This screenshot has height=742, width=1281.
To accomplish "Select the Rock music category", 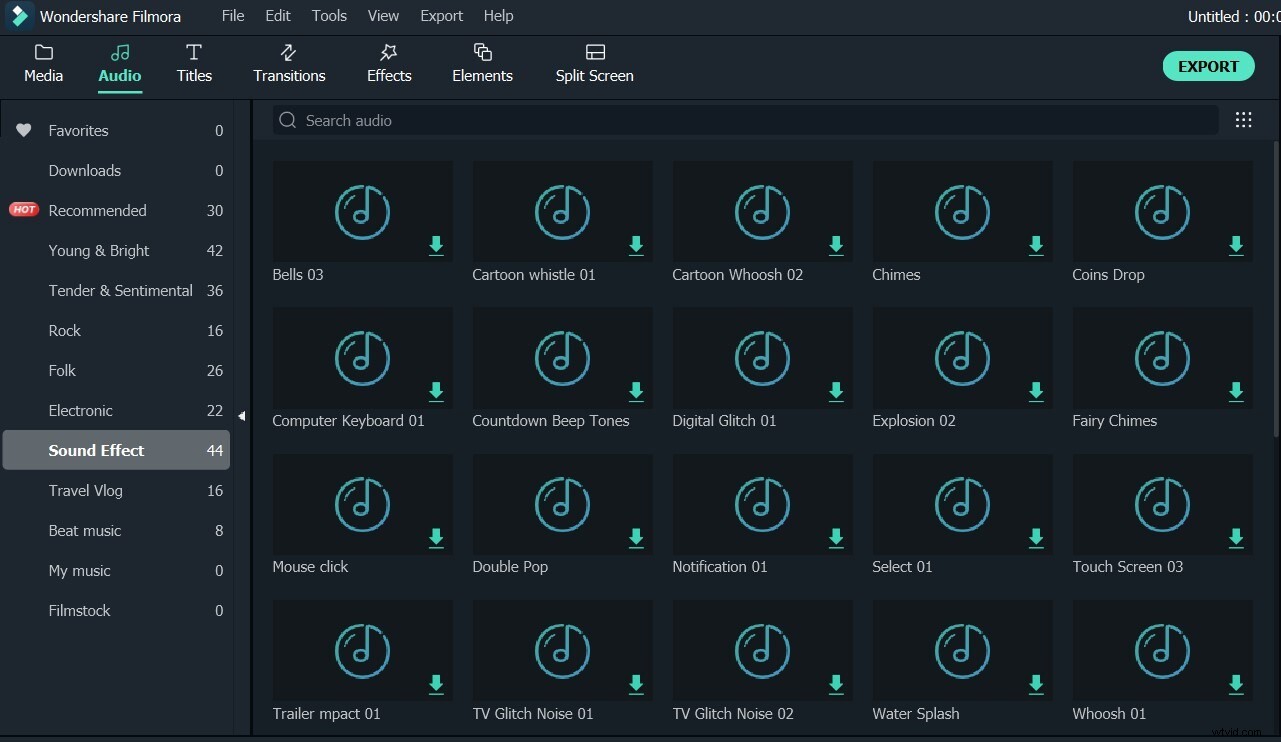I will point(64,330).
